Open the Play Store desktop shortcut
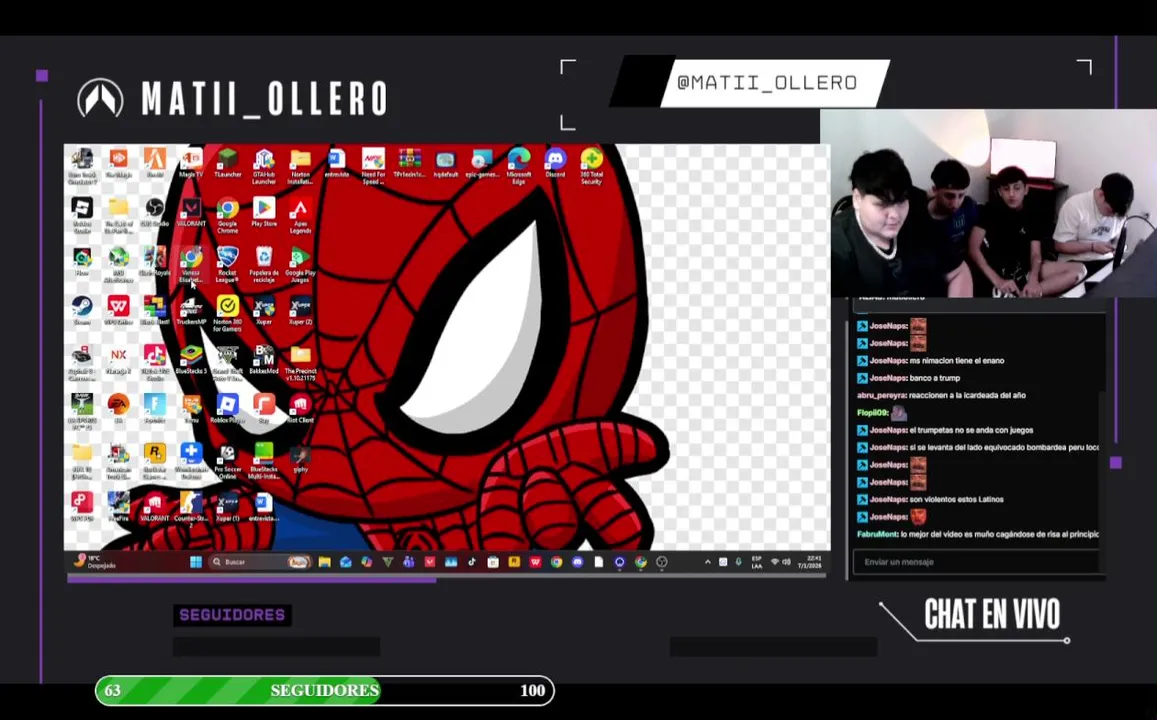Image resolution: width=1157 pixels, height=720 pixels. 264,212
